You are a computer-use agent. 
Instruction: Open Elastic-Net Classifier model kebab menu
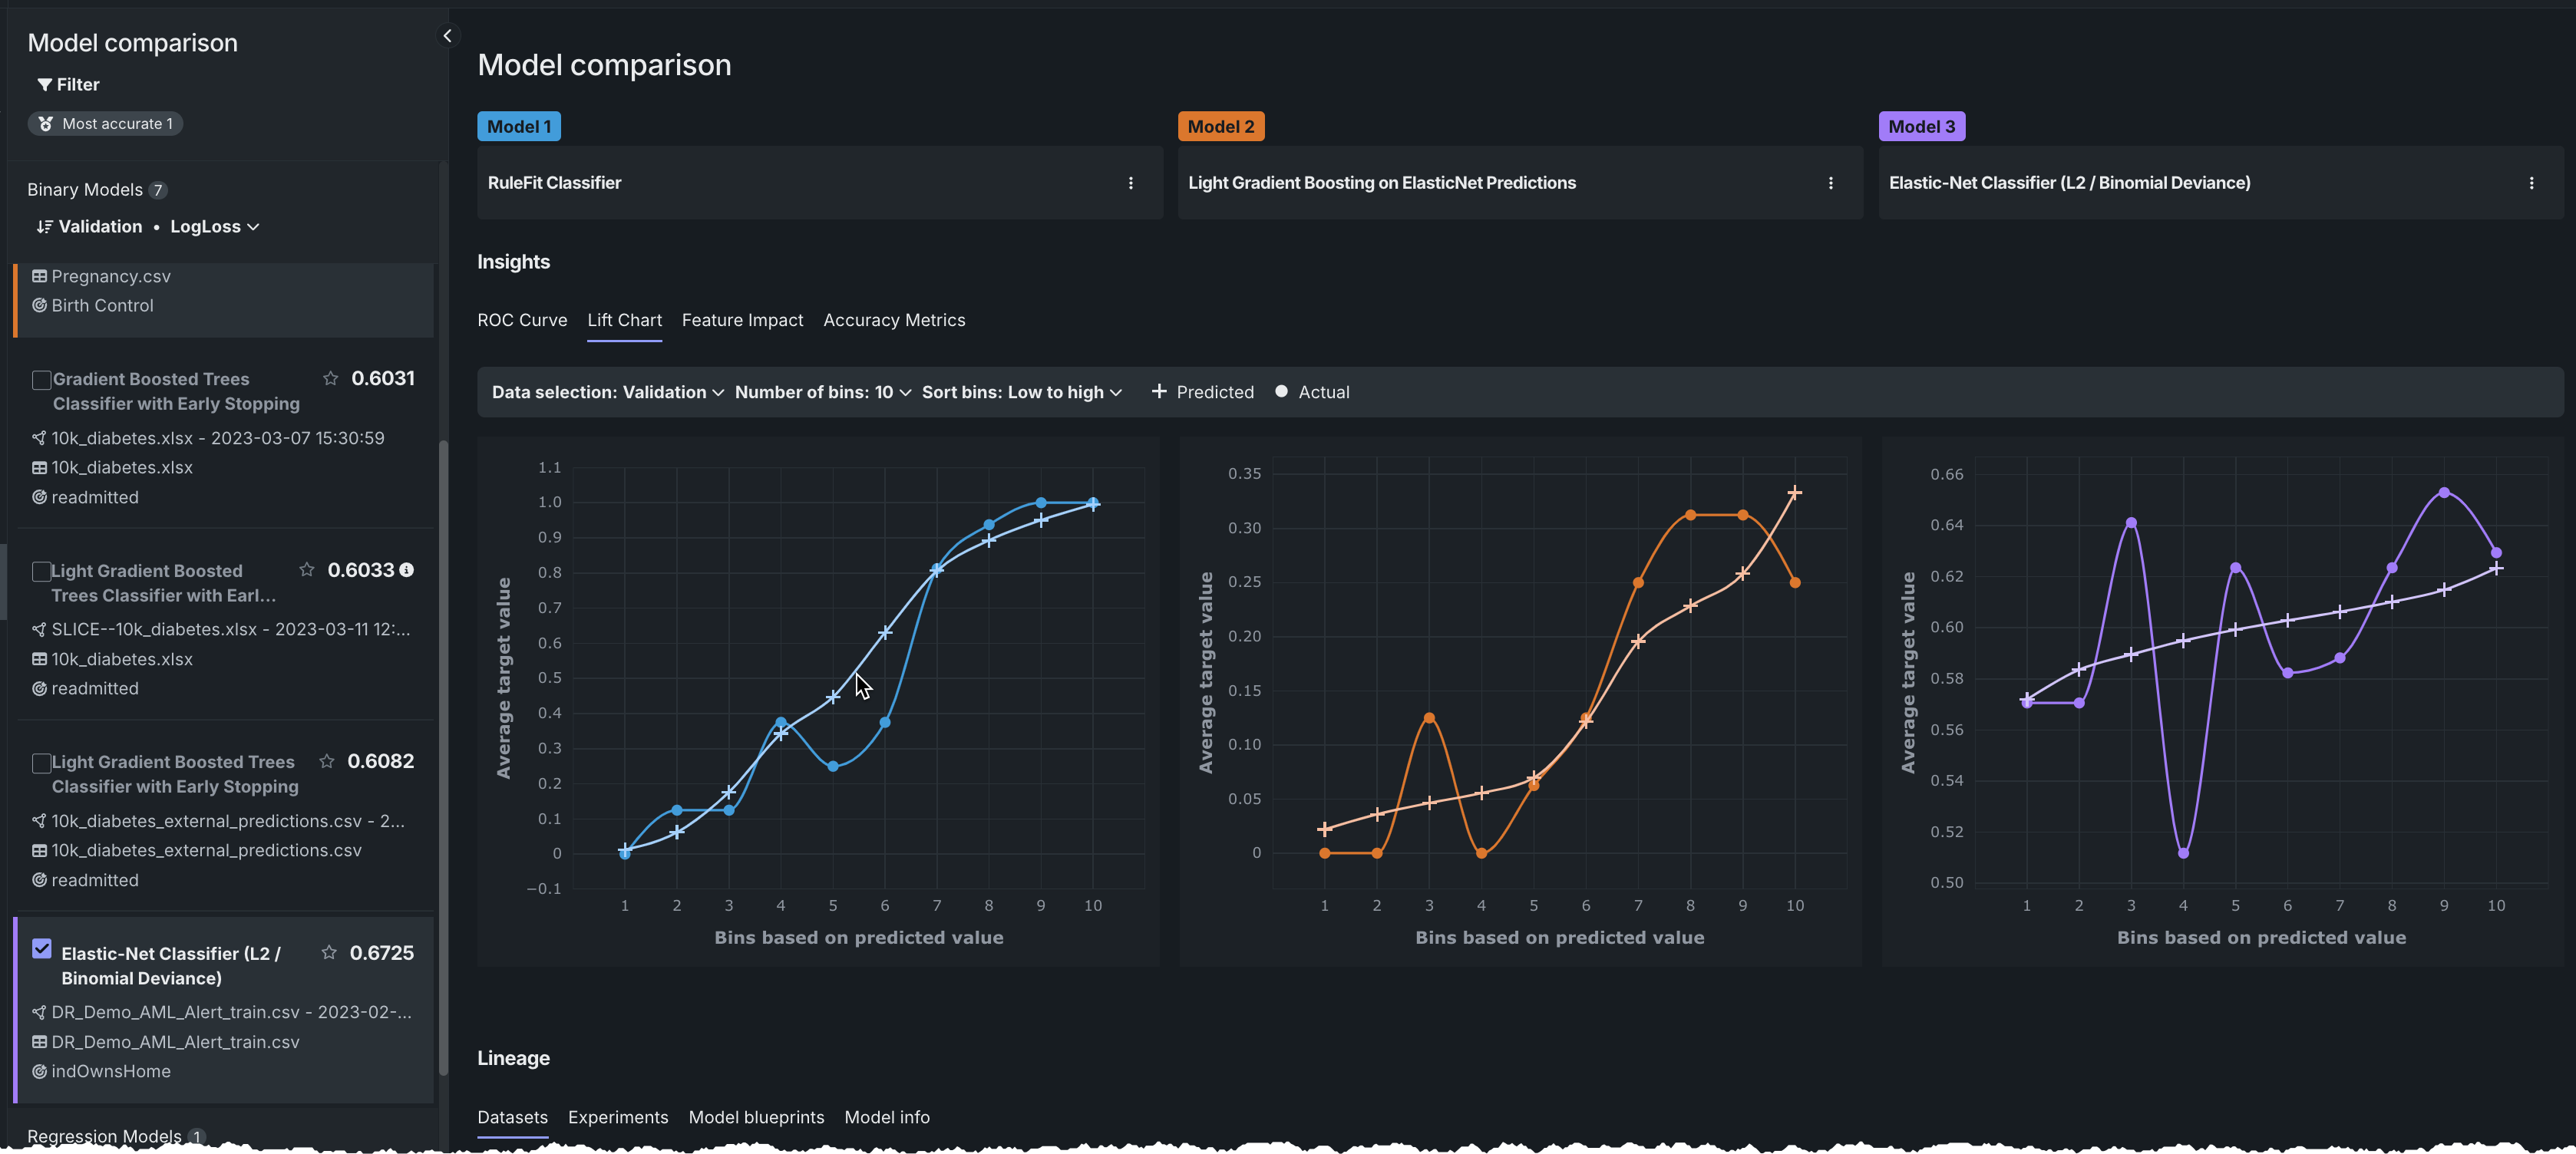pyautogui.click(x=2531, y=183)
